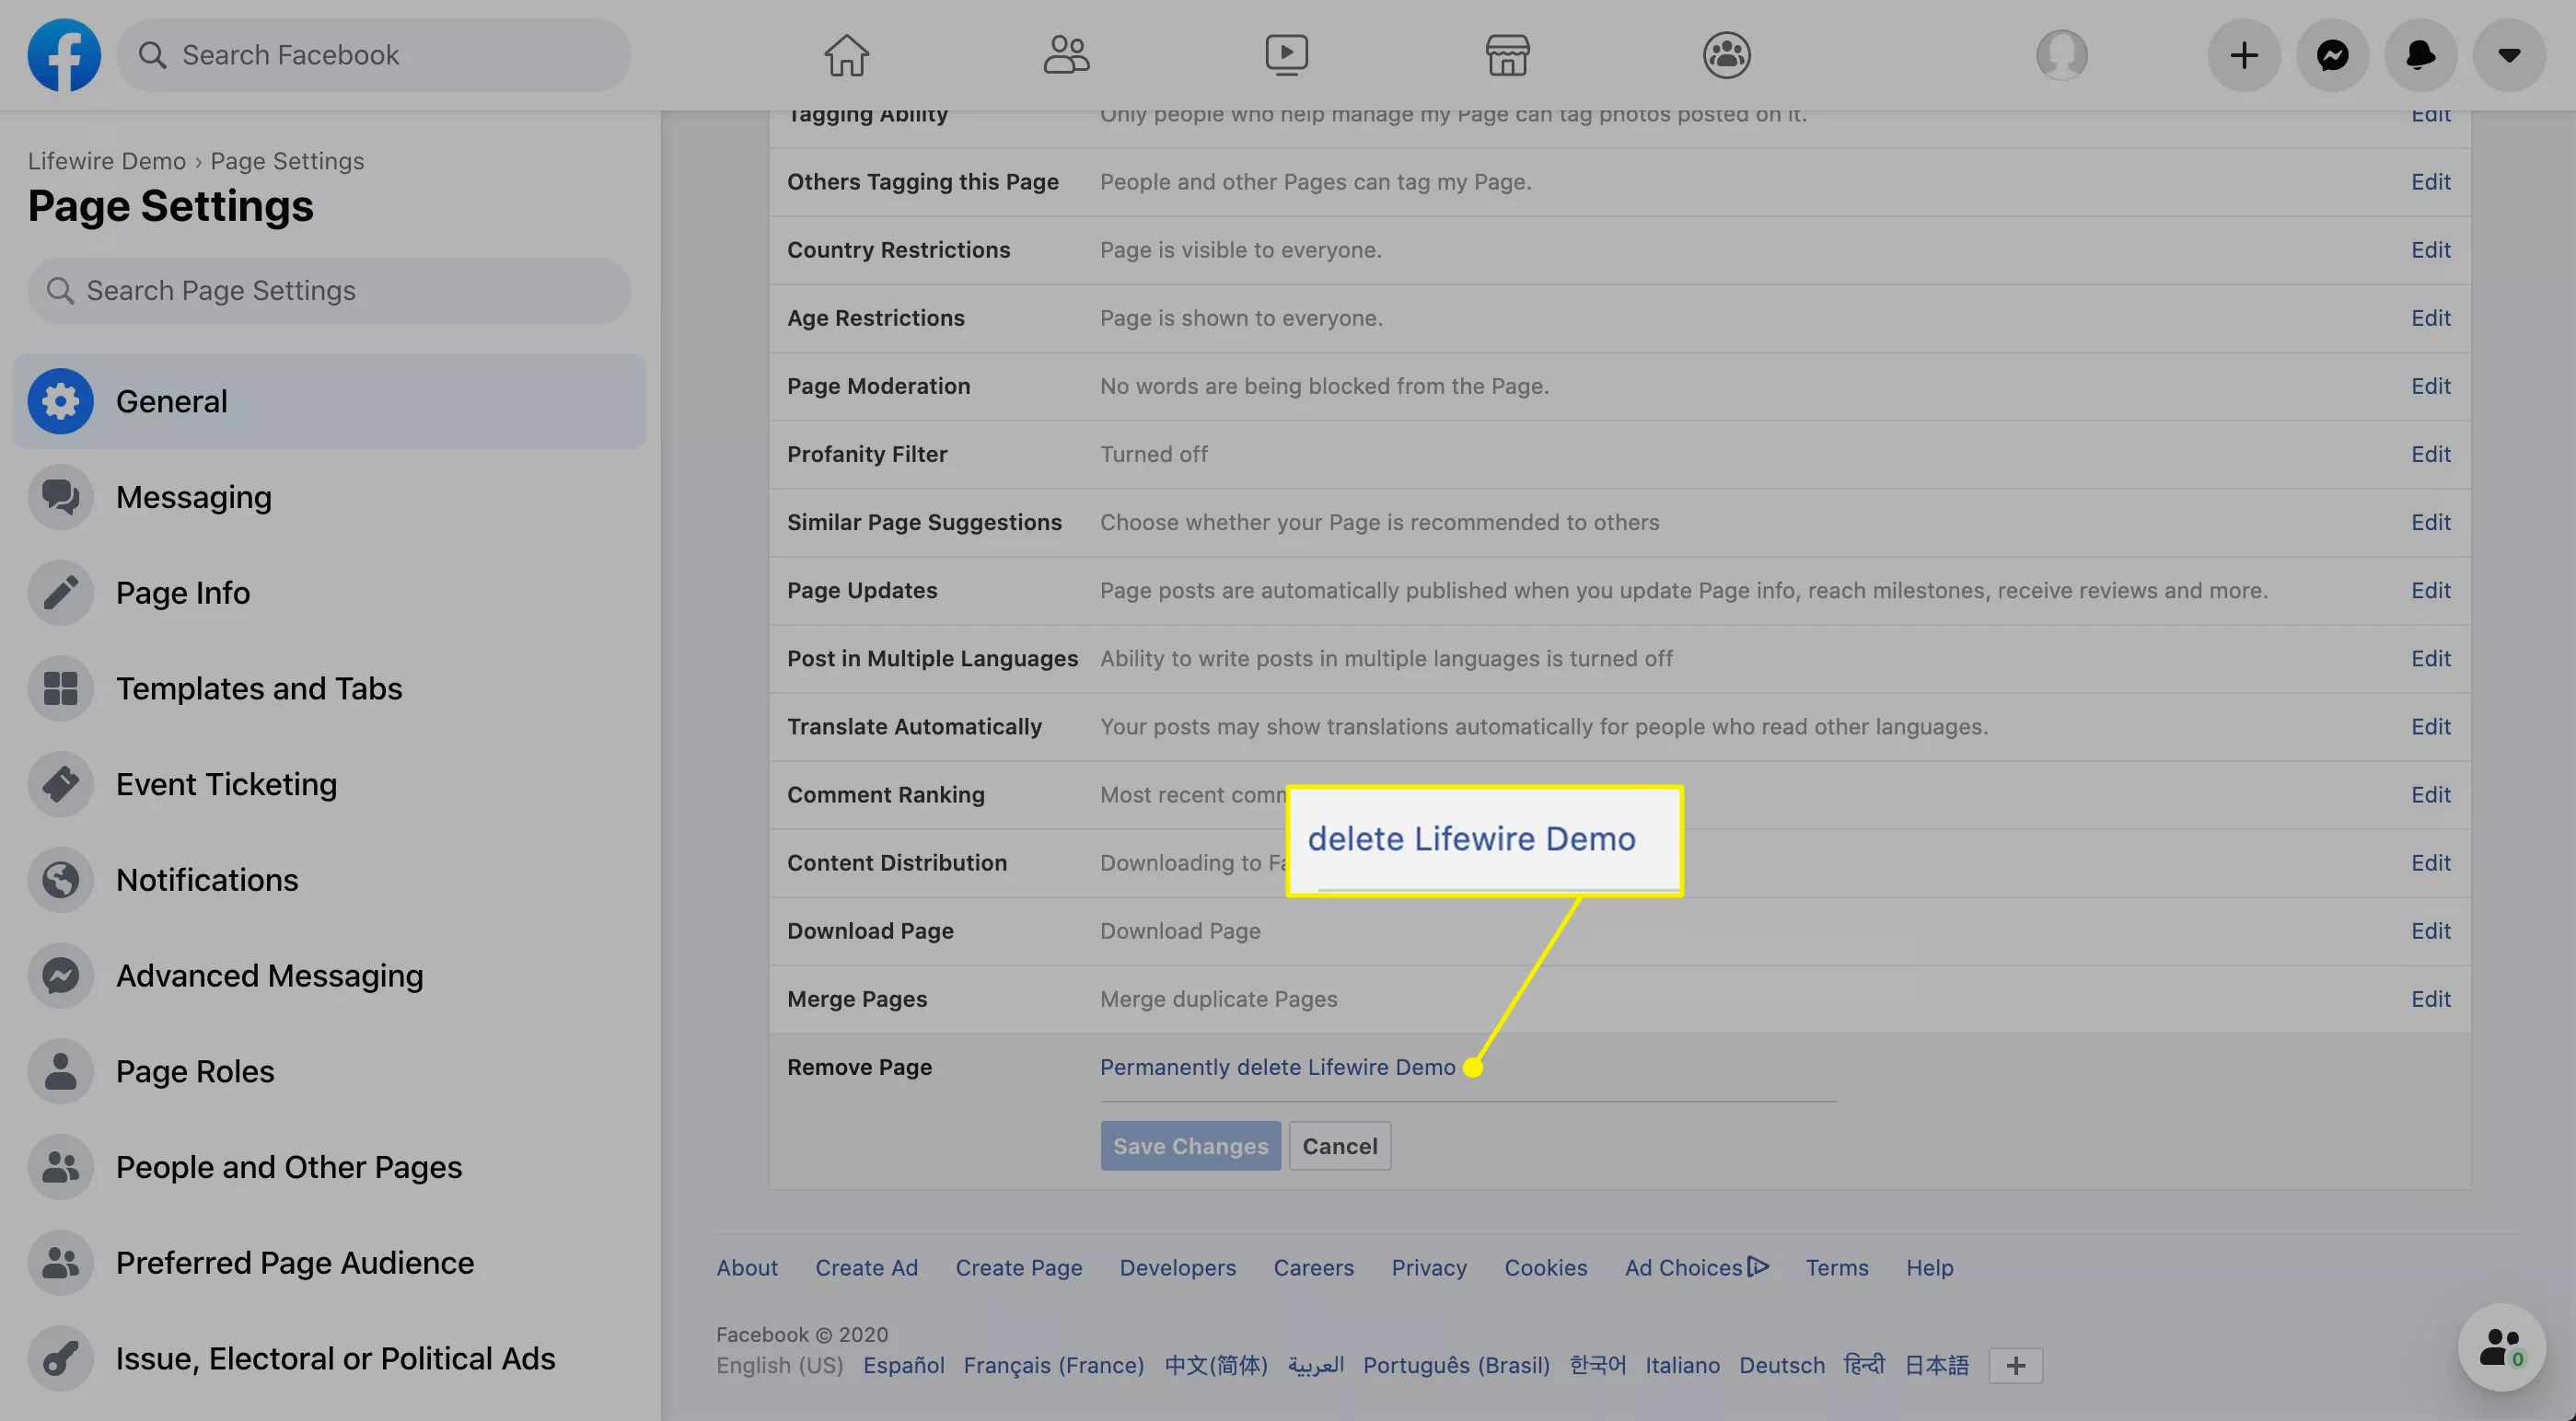Click Preferred Page Audience icon
The height and width of the screenshot is (1421, 2576).
coord(60,1263)
